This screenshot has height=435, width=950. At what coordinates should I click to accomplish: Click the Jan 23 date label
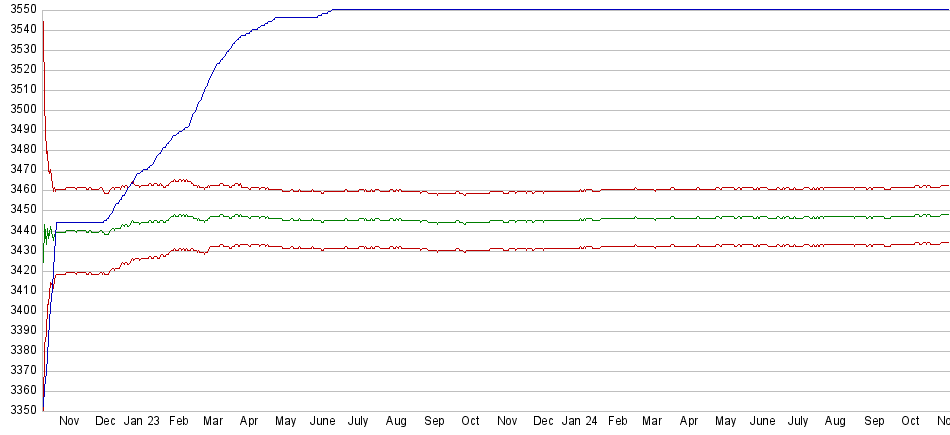tap(141, 422)
